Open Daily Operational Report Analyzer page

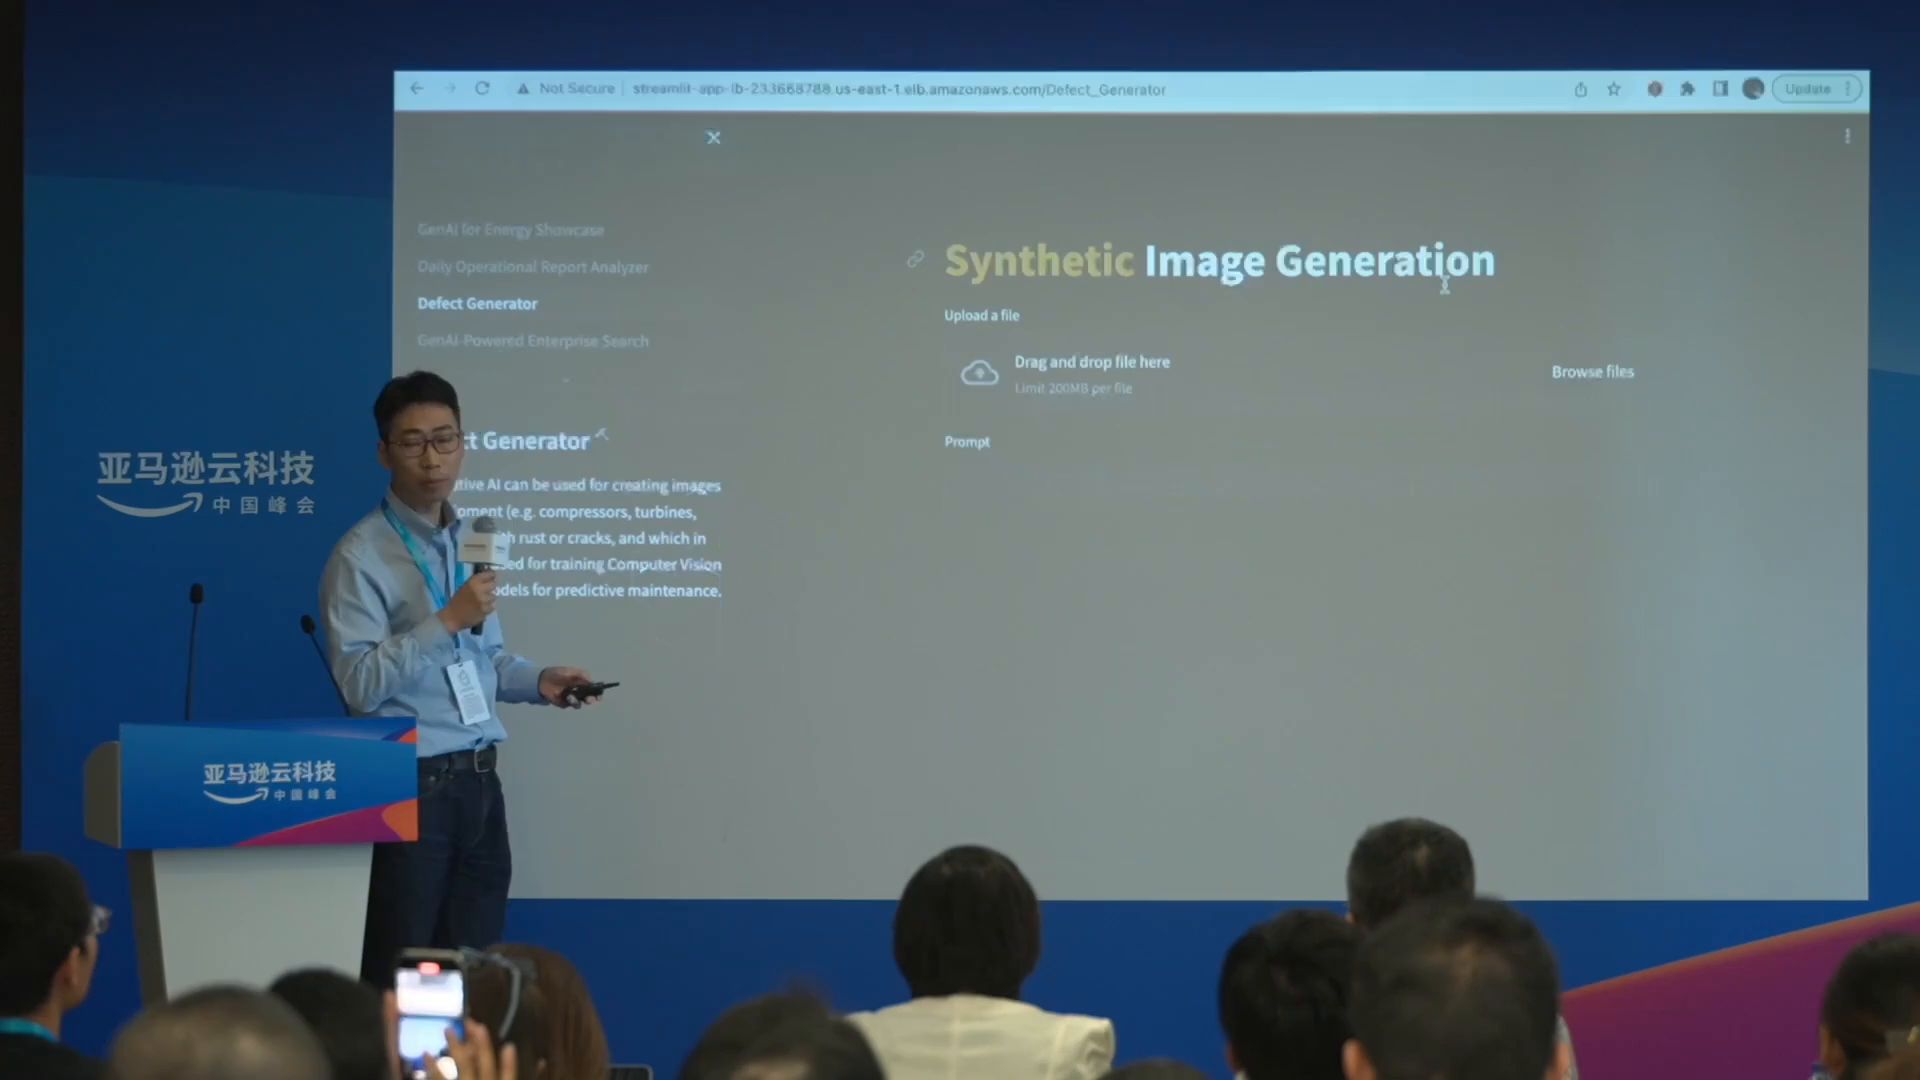tap(532, 267)
